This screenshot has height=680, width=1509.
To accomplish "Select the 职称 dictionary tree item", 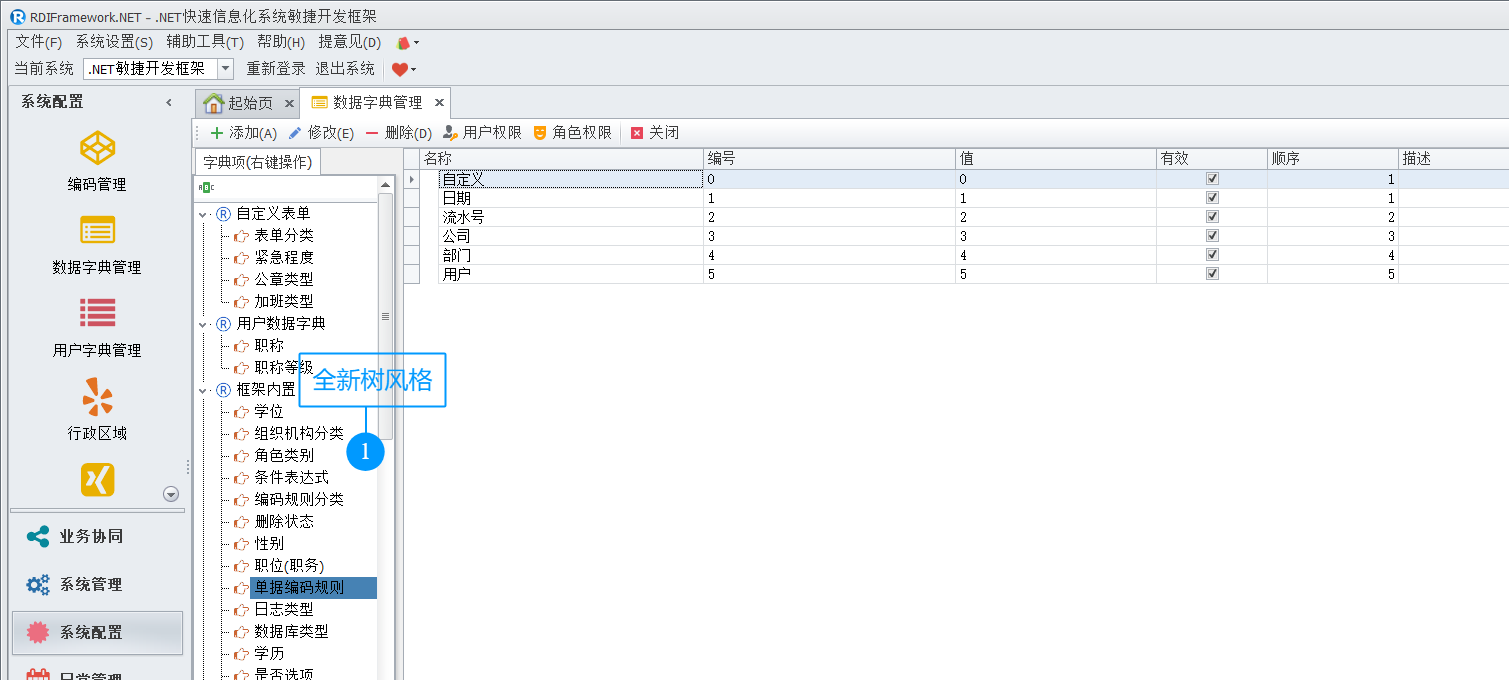I will (x=266, y=345).
